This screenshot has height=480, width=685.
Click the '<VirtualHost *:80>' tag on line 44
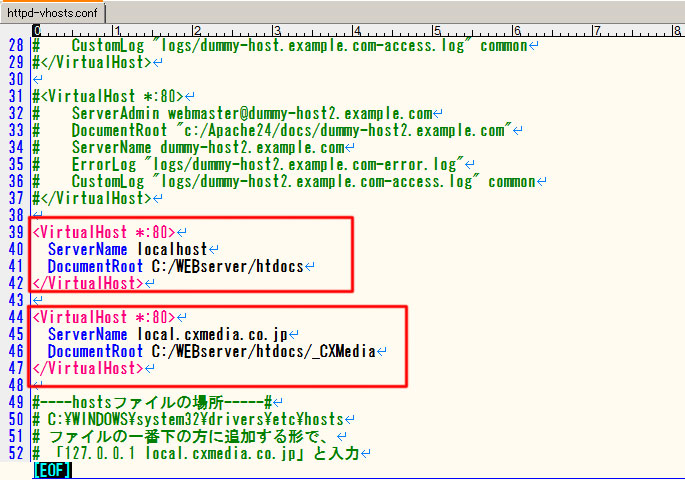(x=104, y=317)
